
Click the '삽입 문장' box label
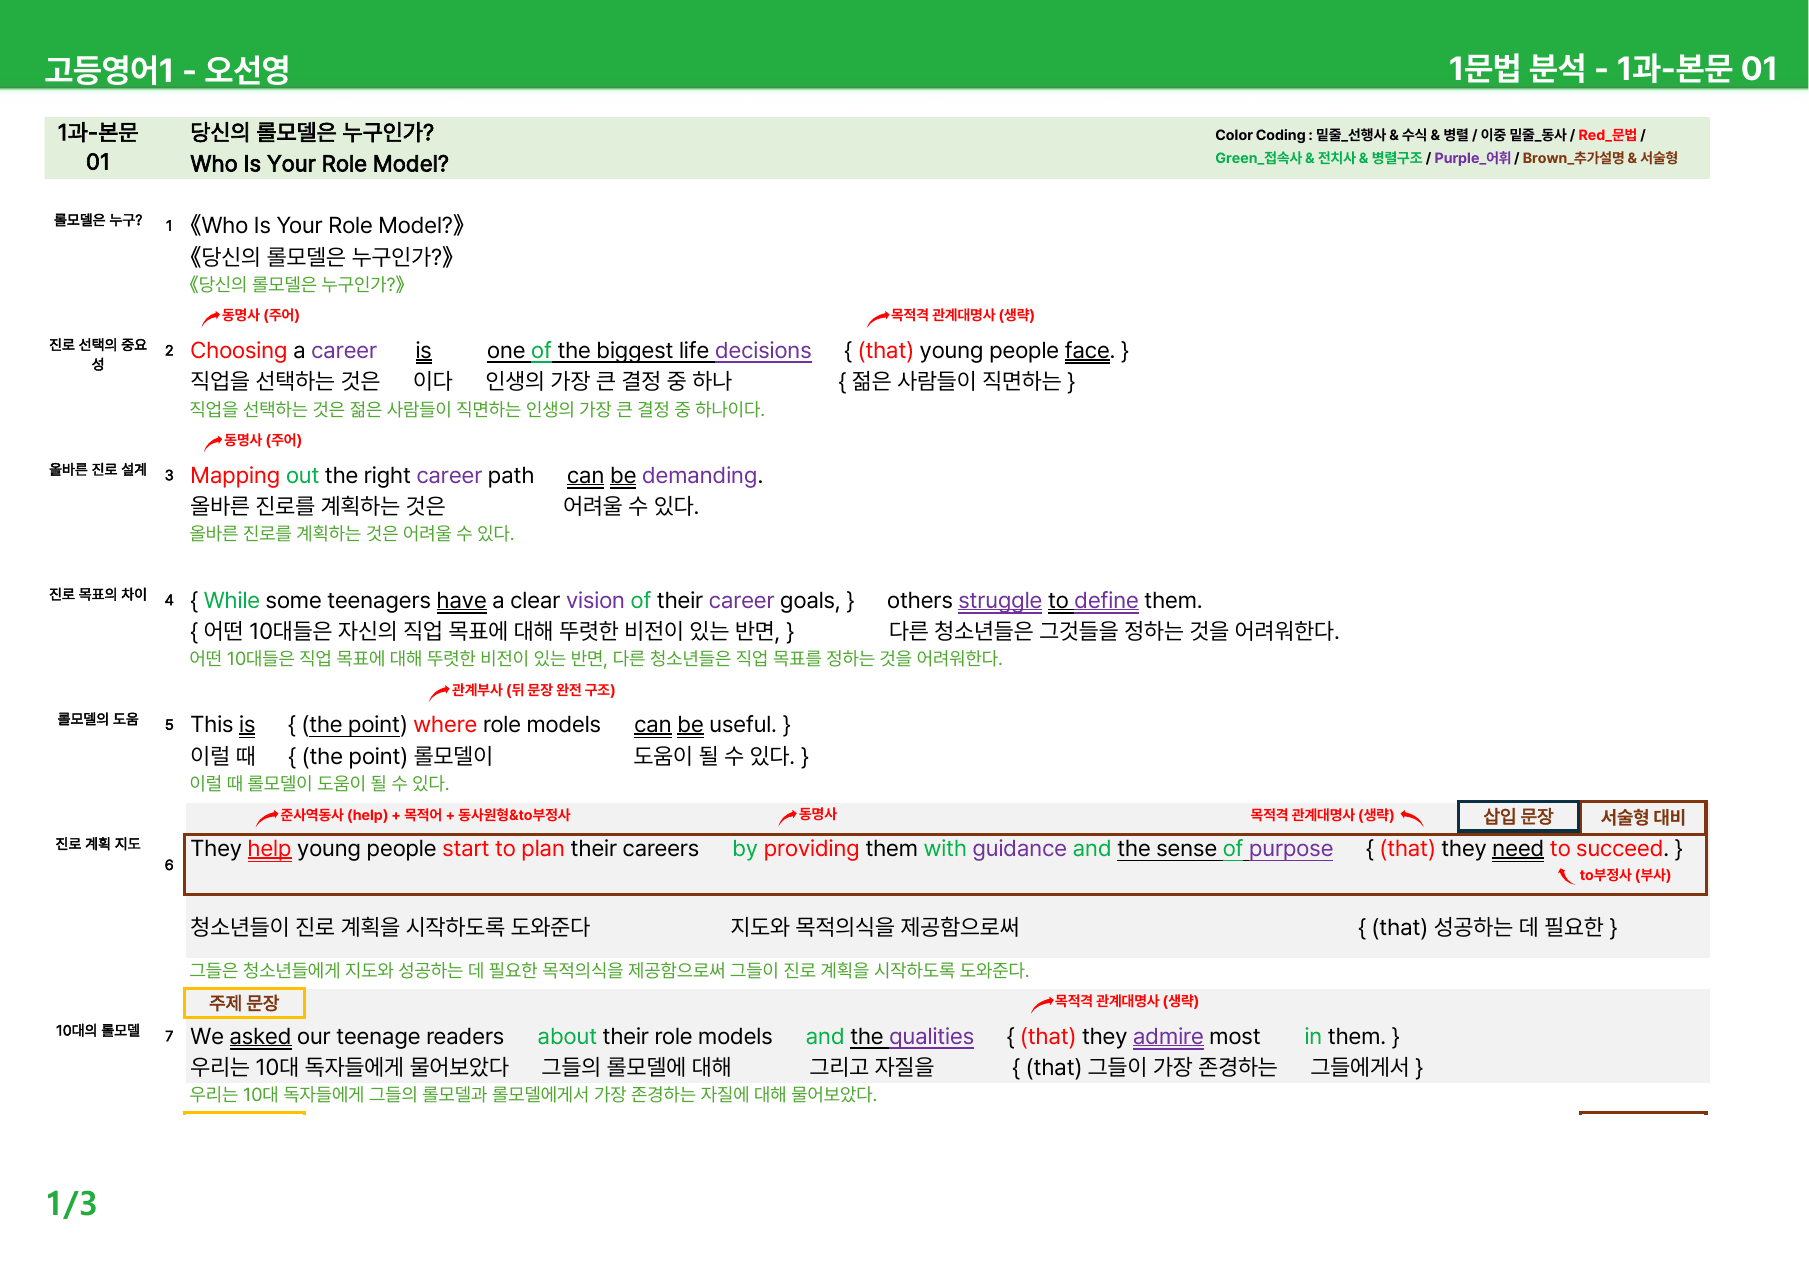[x=1518, y=816]
